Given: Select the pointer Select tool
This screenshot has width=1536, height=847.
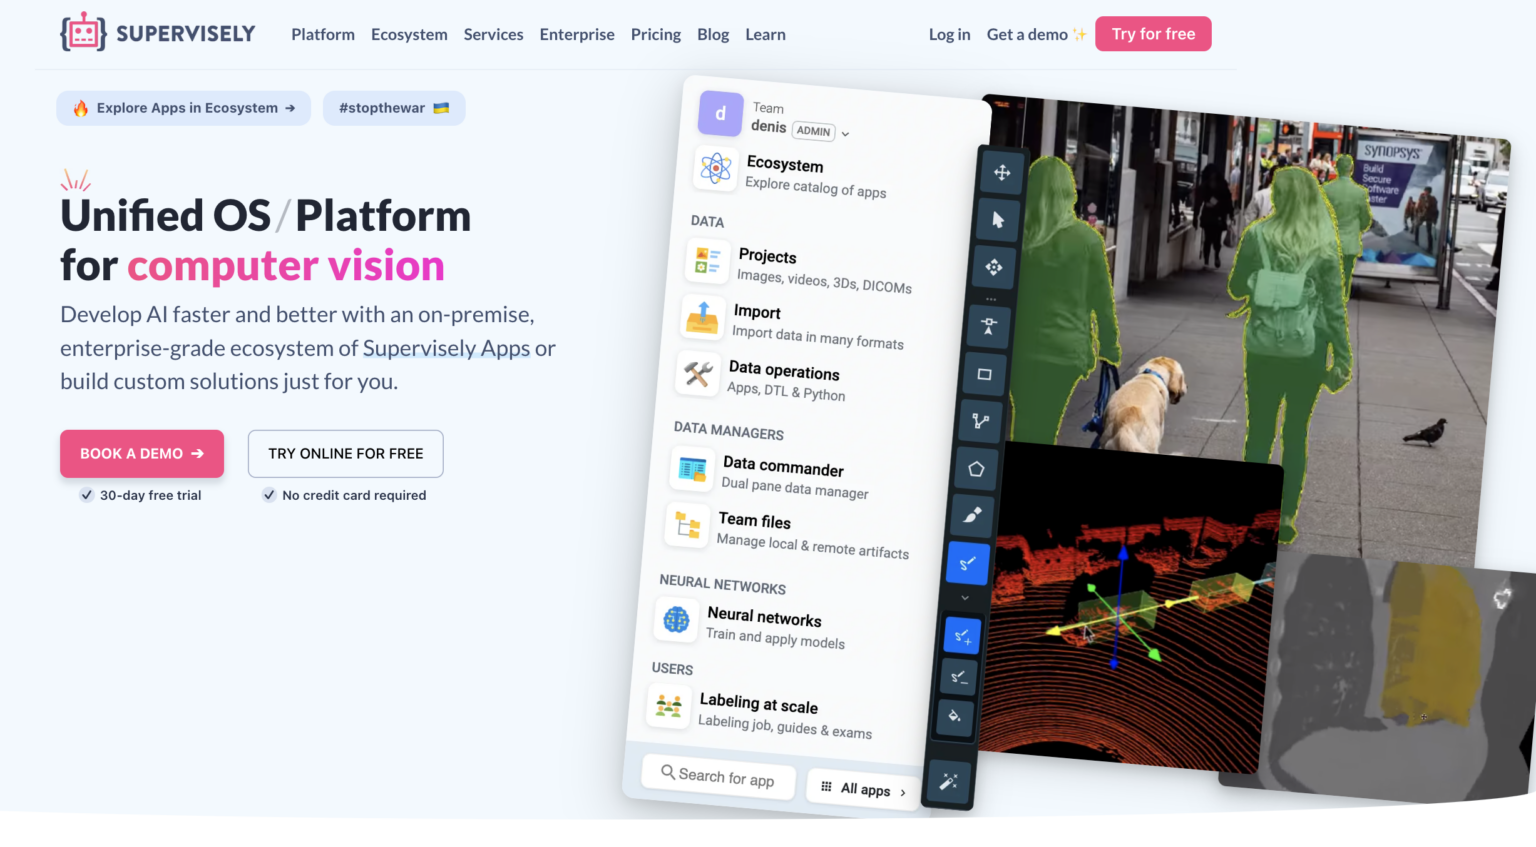Looking at the screenshot, I should pyautogui.click(x=996, y=221).
